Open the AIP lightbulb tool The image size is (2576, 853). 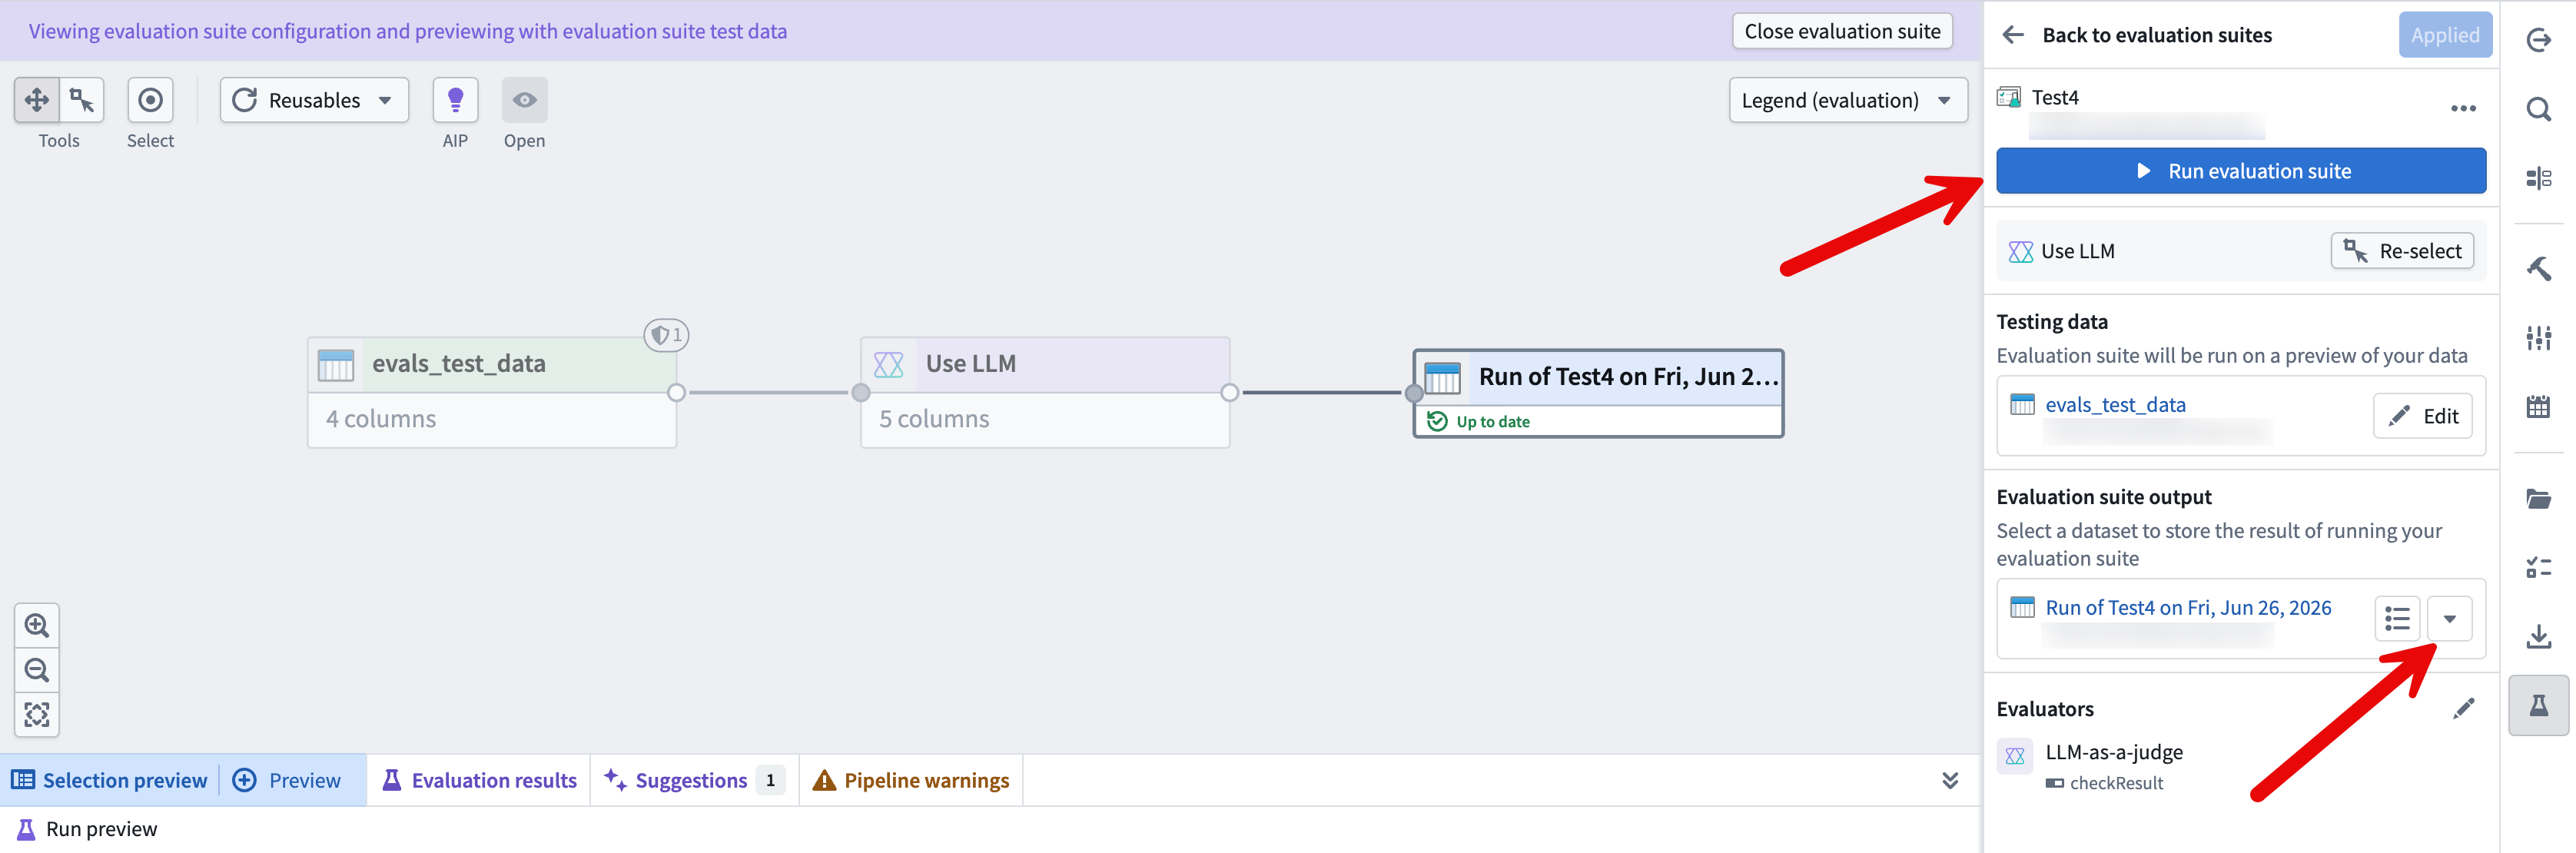(x=455, y=100)
